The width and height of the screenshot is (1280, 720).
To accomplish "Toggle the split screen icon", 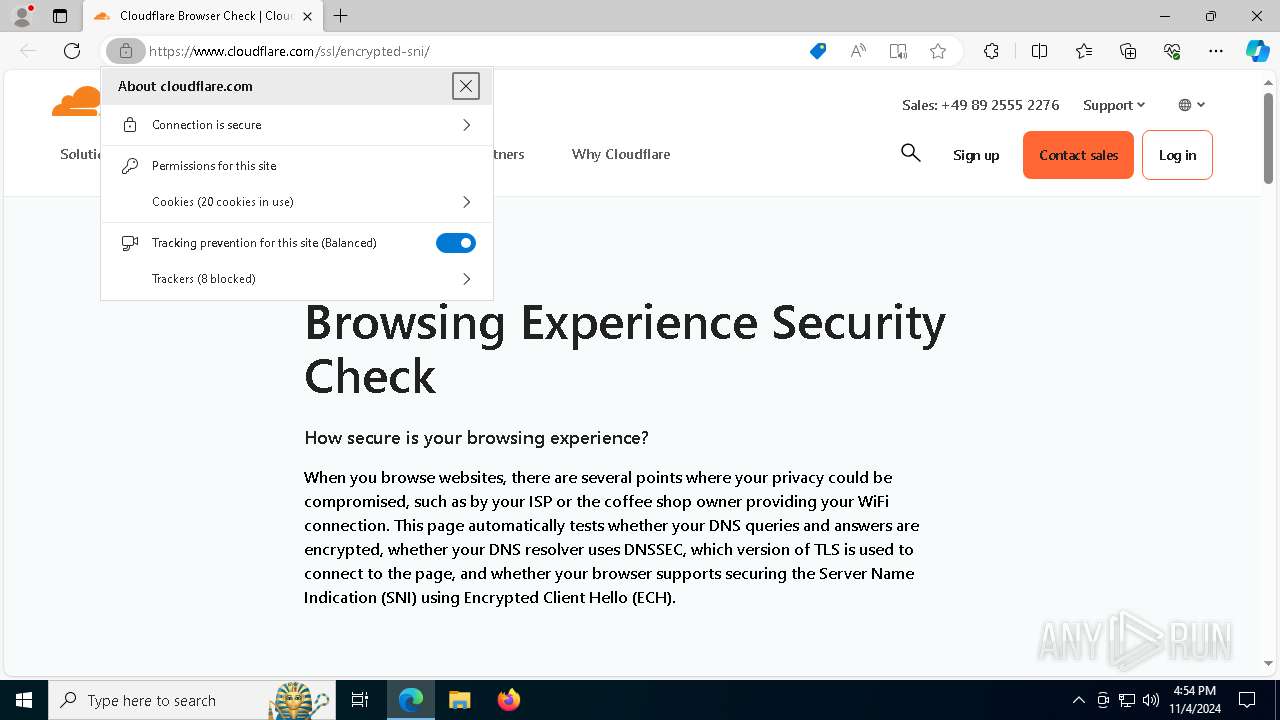I will pyautogui.click(x=1039, y=51).
